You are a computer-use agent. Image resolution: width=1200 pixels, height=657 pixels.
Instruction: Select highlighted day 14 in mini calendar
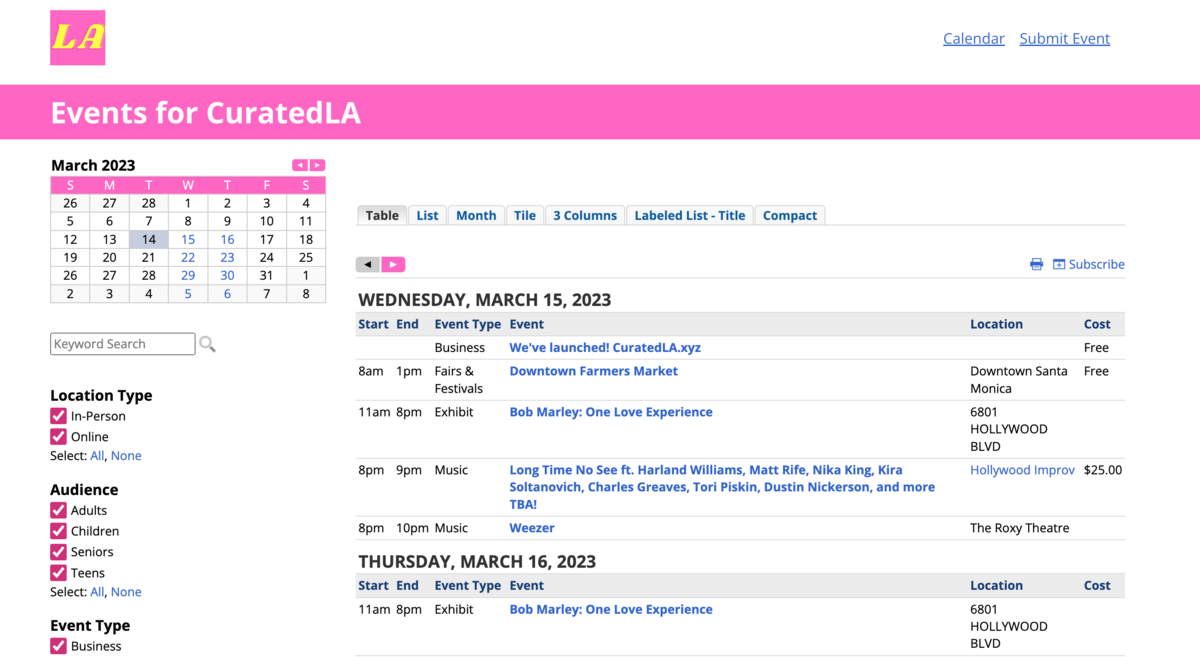coord(149,240)
